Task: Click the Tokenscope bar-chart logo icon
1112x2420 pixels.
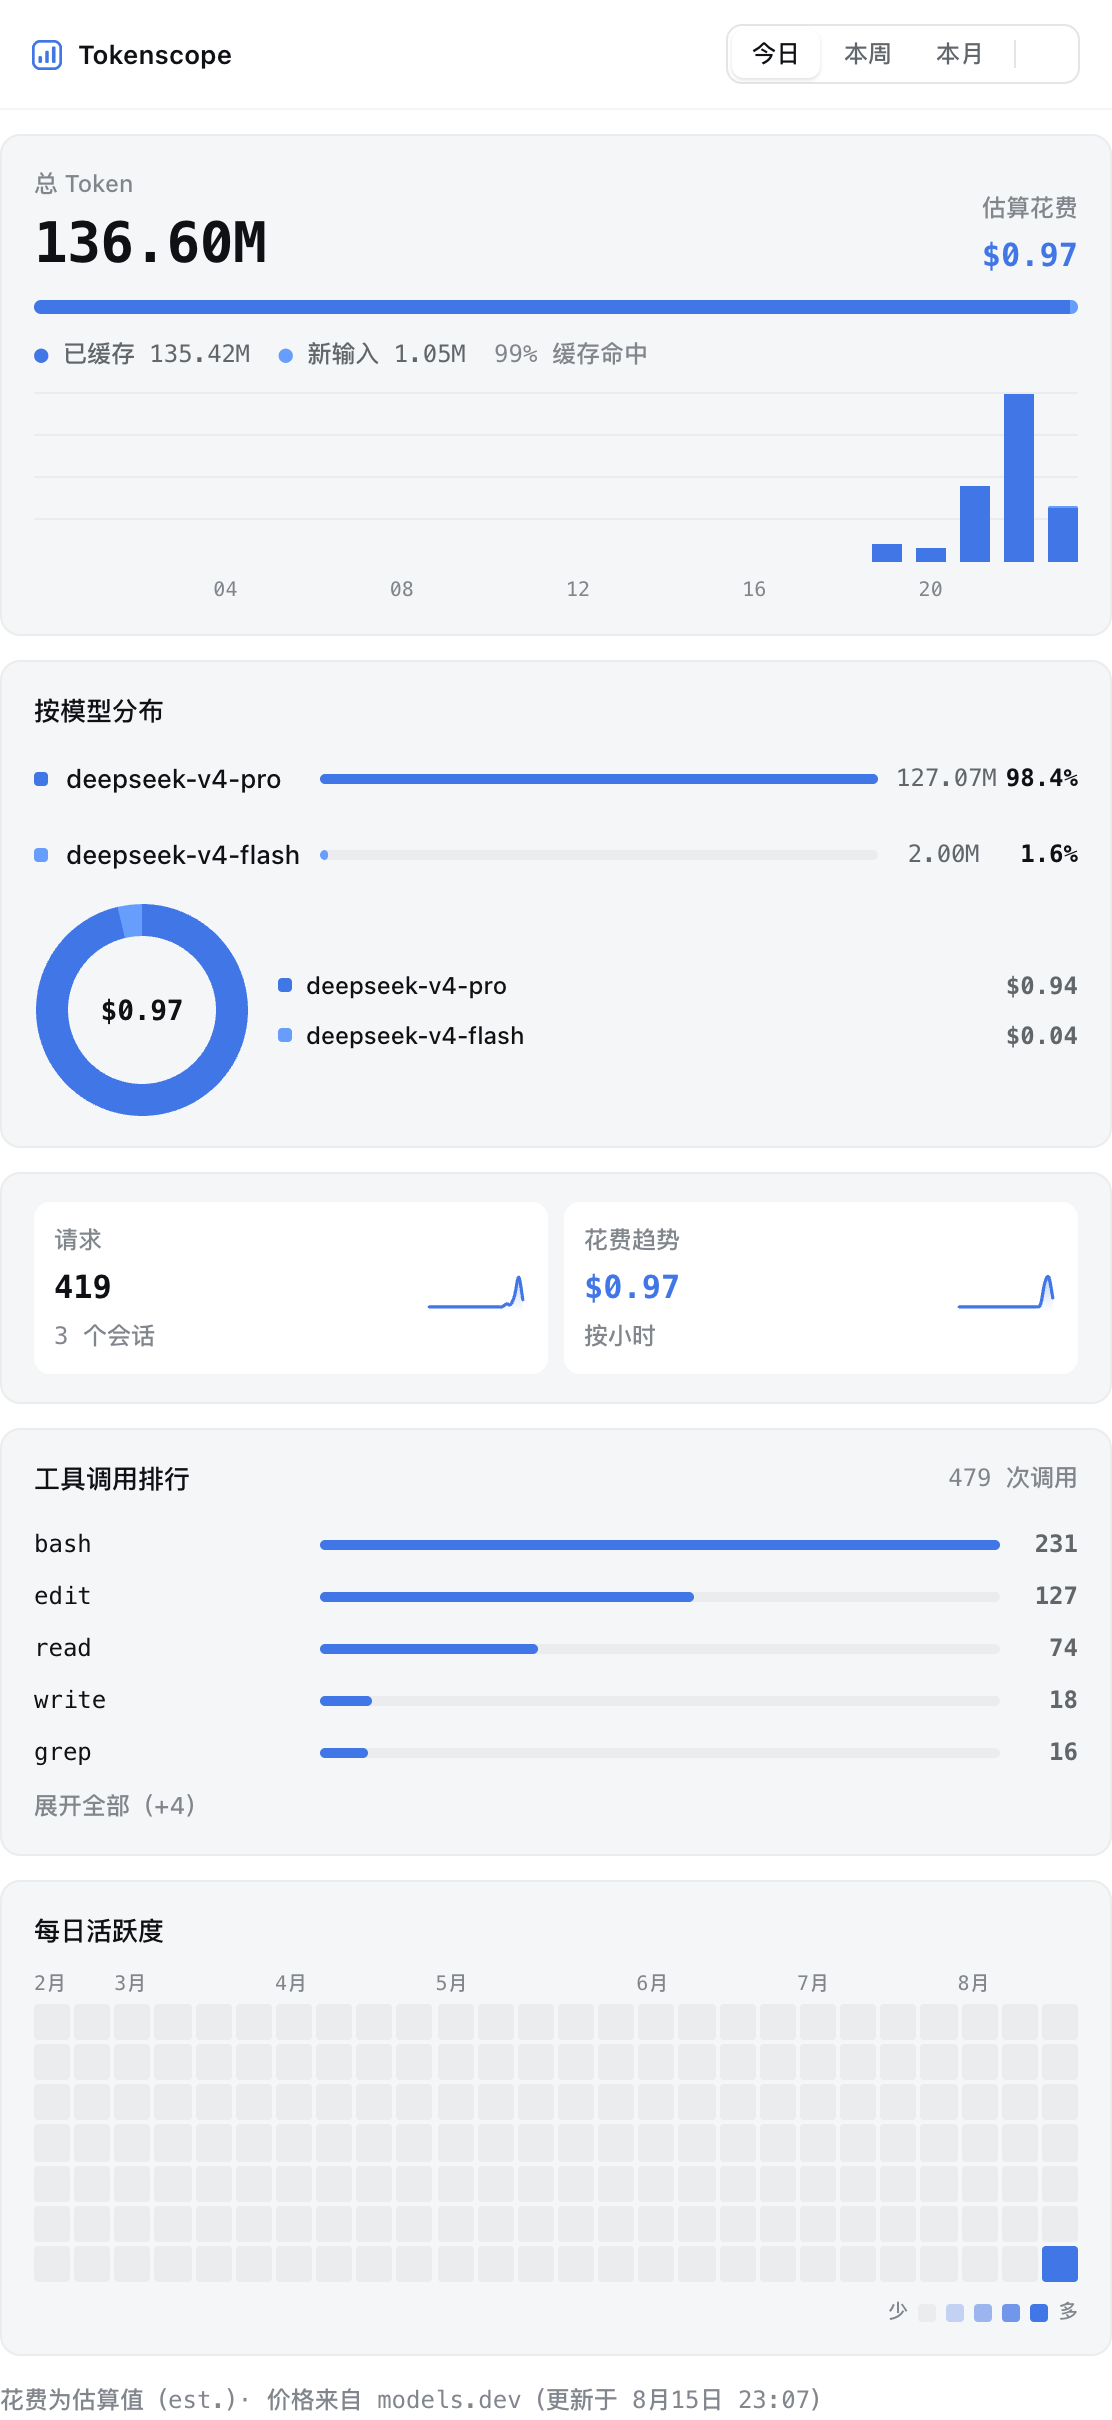Action: (x=47, y=54)
